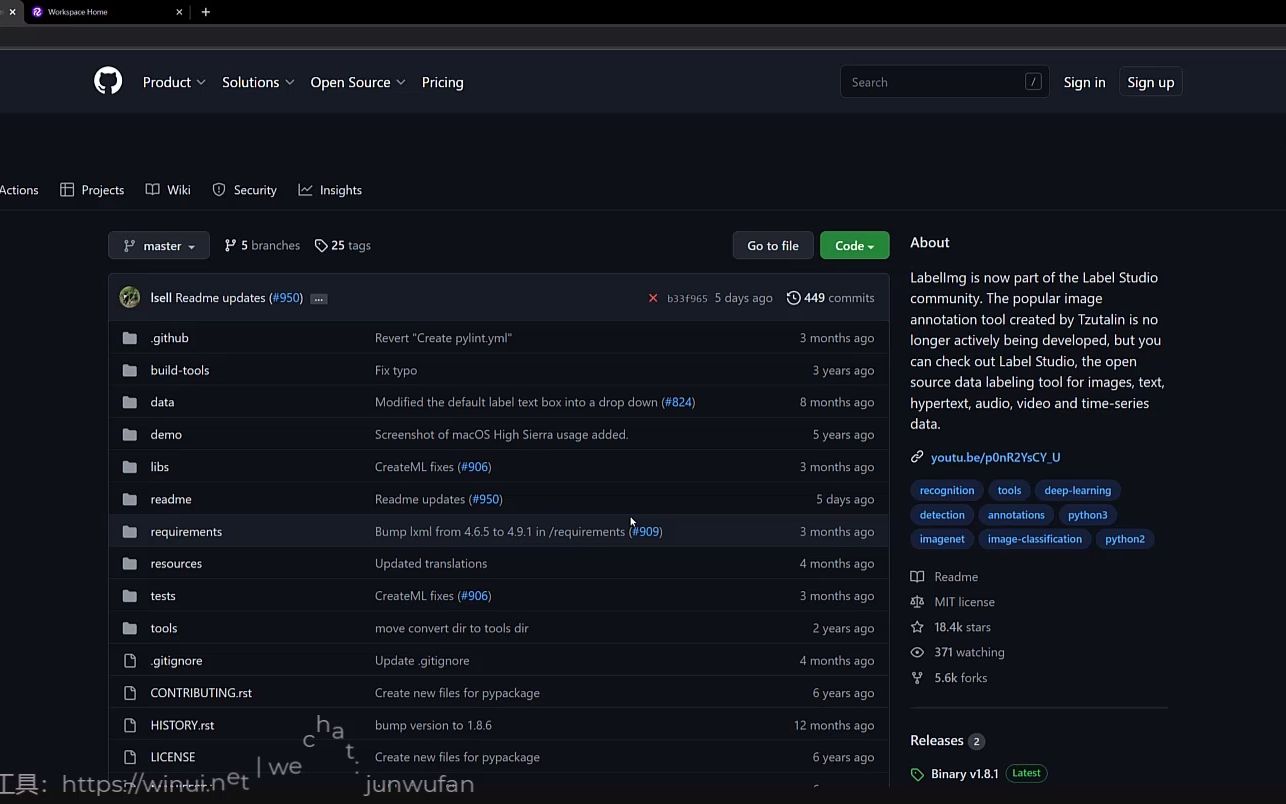This screenshot has width=1286, height=804.
Task: Open the Wiki tab
Action: coord(168,190)
